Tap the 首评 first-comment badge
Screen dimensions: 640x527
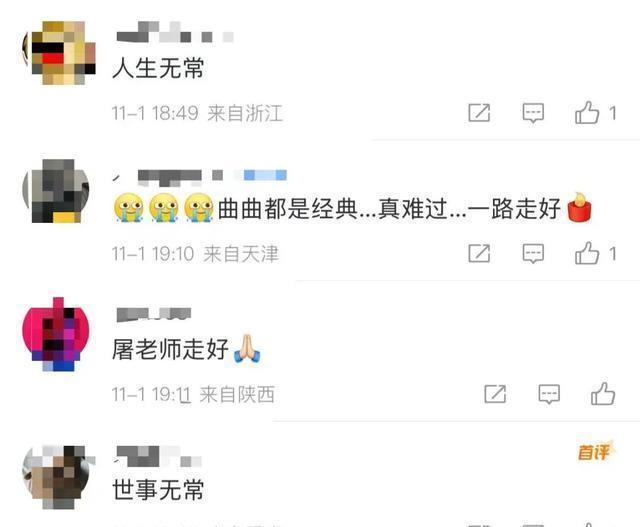[x=594, y=452]
